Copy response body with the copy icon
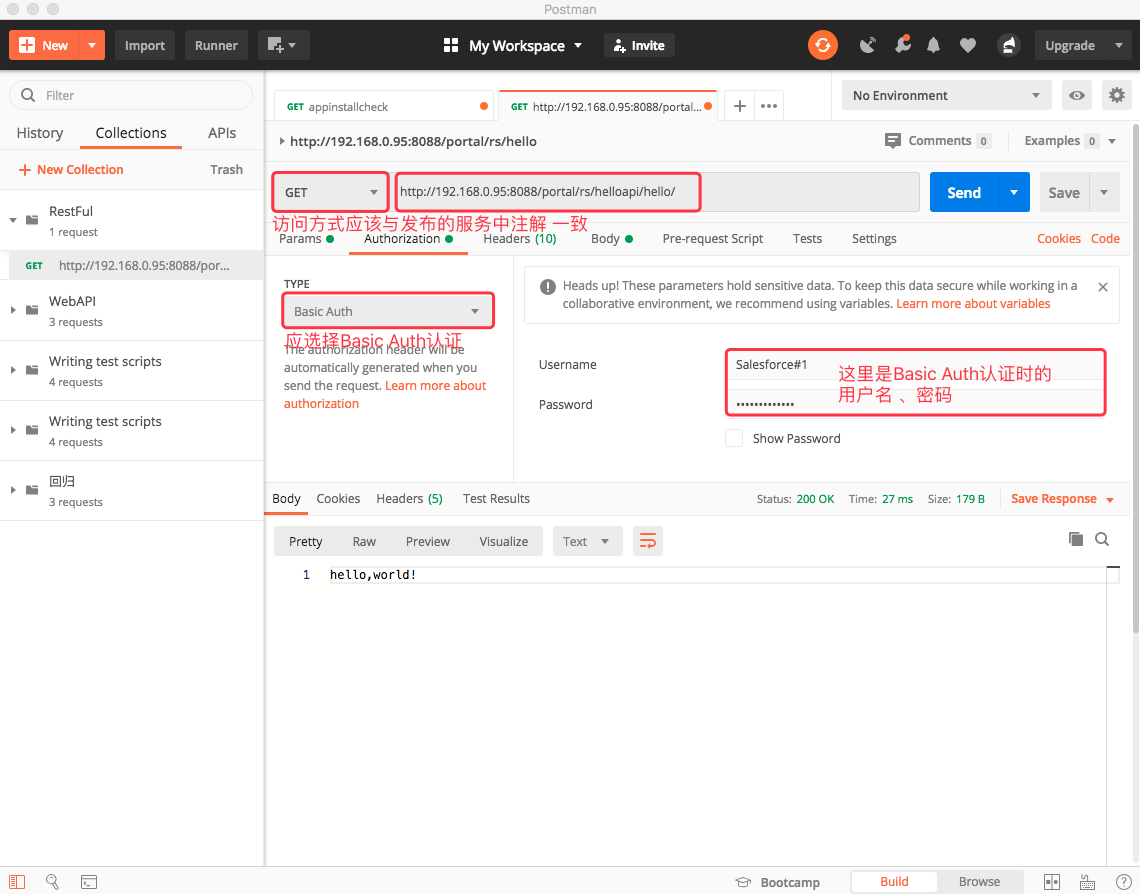Image resolution: width=1140 pixels, height=894 pixels. click(1076, 539)
